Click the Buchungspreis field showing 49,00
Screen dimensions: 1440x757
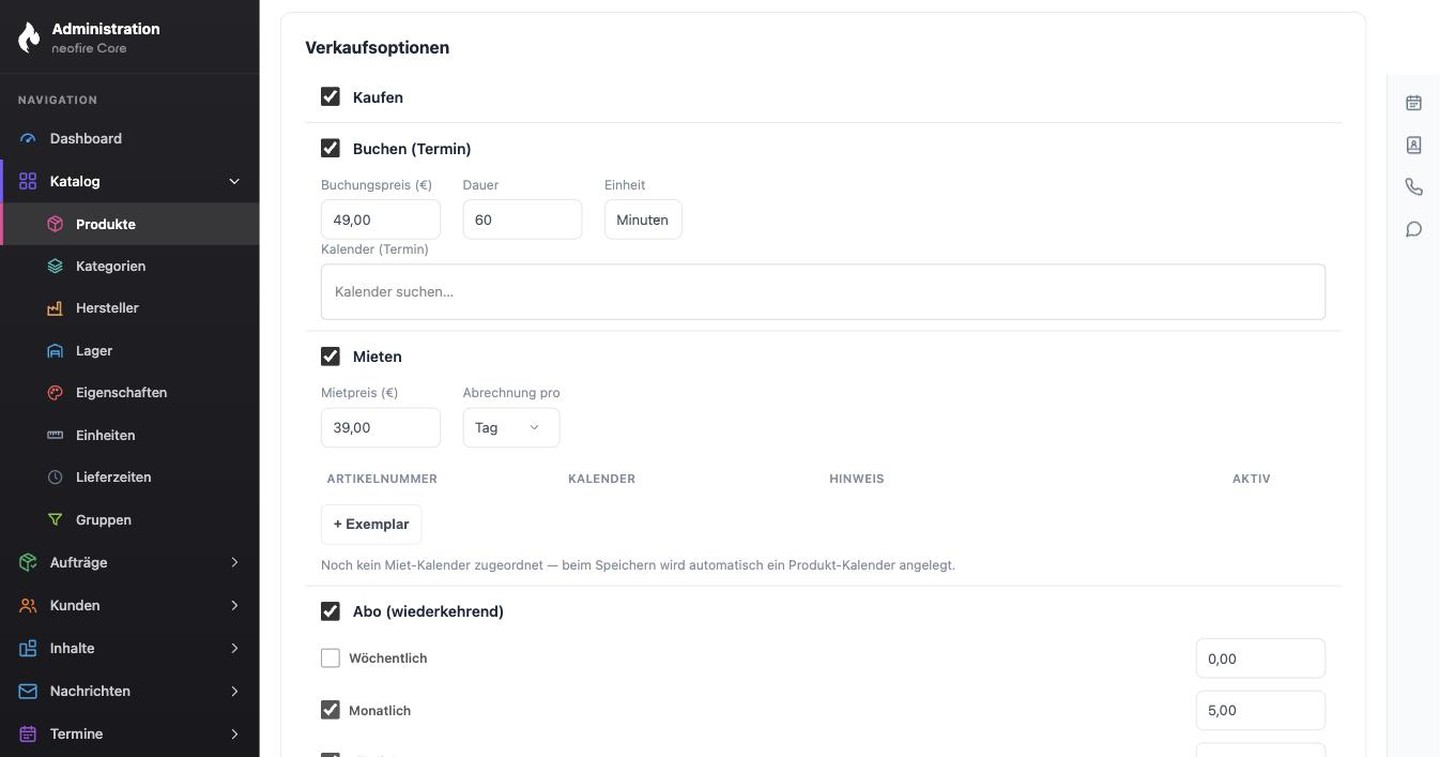381,219
